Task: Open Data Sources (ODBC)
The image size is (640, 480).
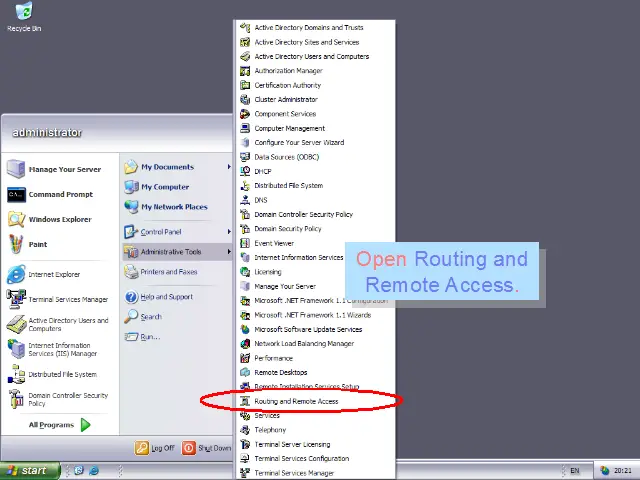Action: click(x=316, y=157)
